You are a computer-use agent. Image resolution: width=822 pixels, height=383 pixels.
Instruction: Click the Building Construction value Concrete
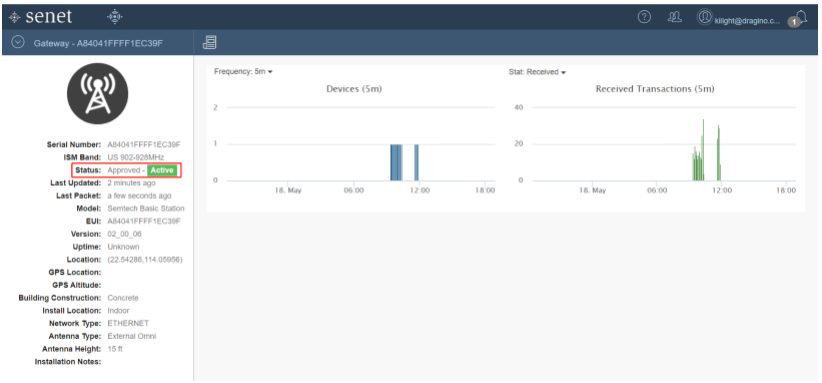tap(123, 298)
